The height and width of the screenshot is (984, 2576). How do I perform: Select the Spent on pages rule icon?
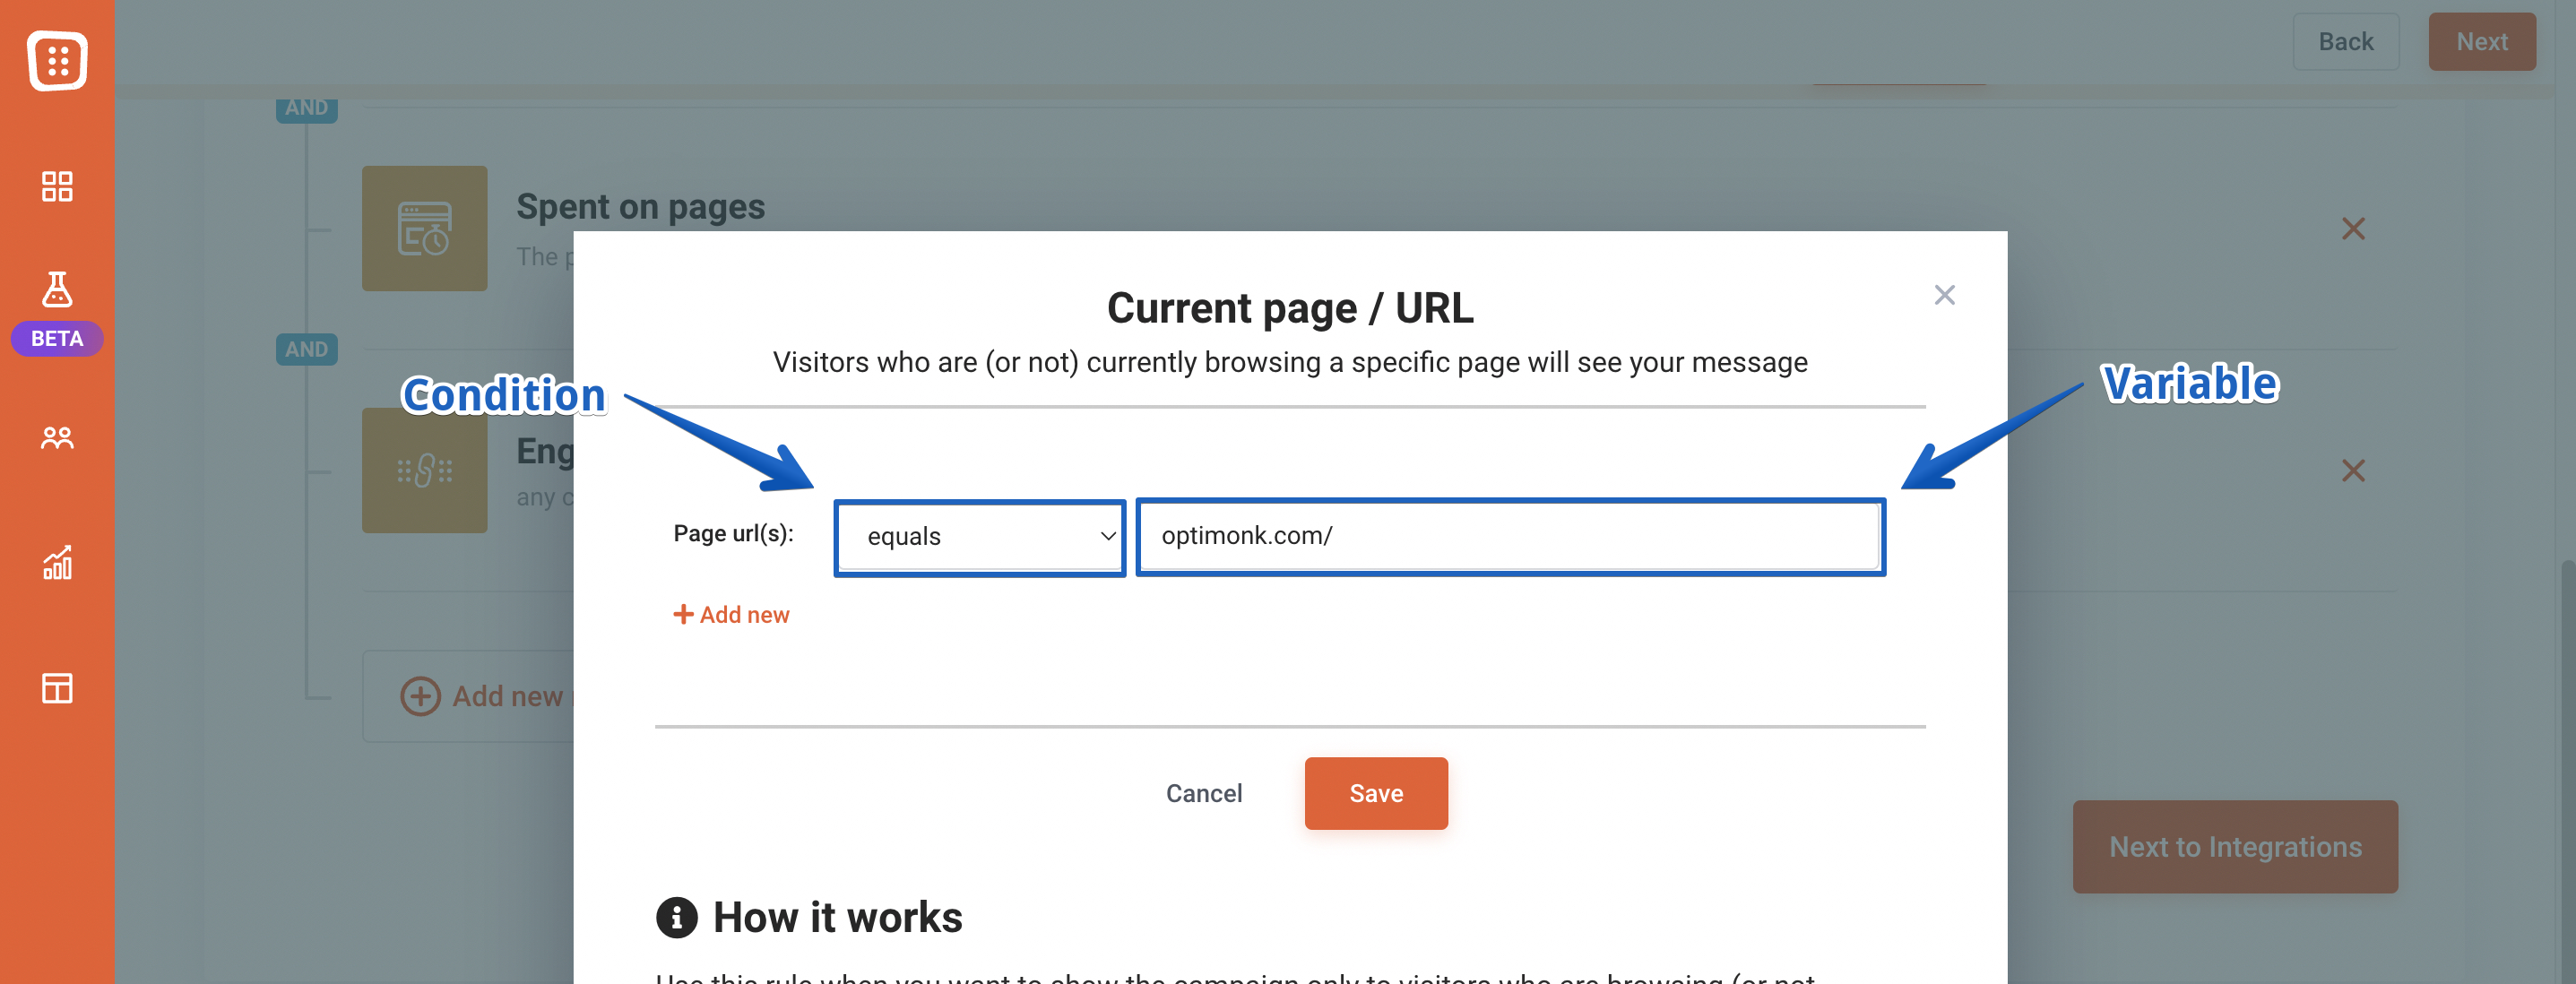tap(424, 228)
